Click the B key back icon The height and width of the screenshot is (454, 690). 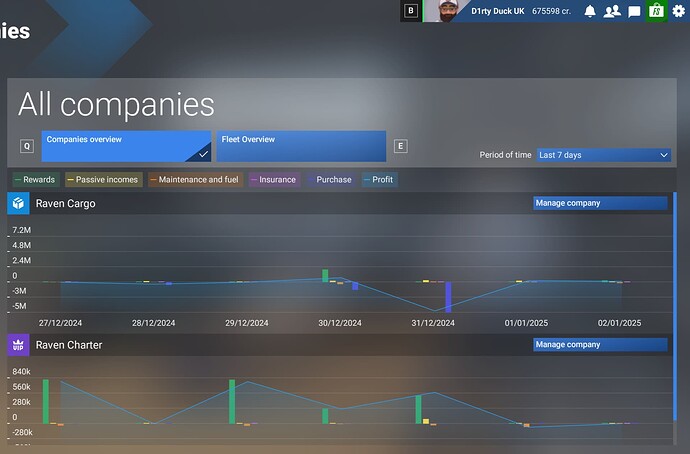[x=411, y=11]
